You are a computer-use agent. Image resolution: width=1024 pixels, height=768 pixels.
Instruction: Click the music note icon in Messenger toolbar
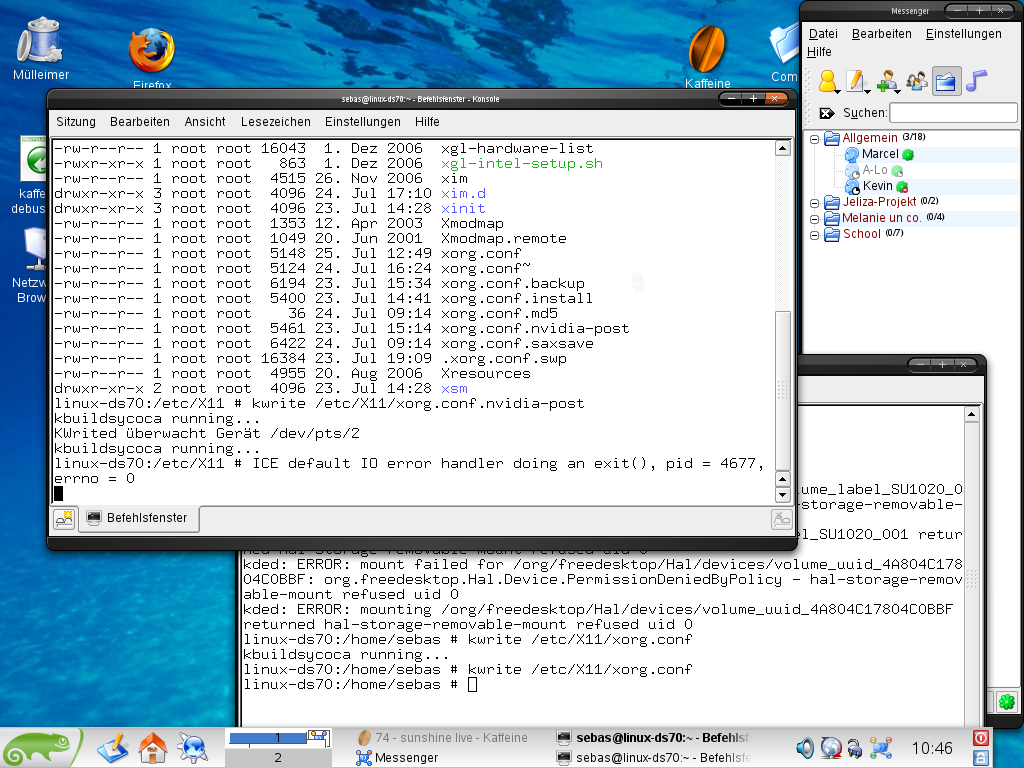pos(976,81)
